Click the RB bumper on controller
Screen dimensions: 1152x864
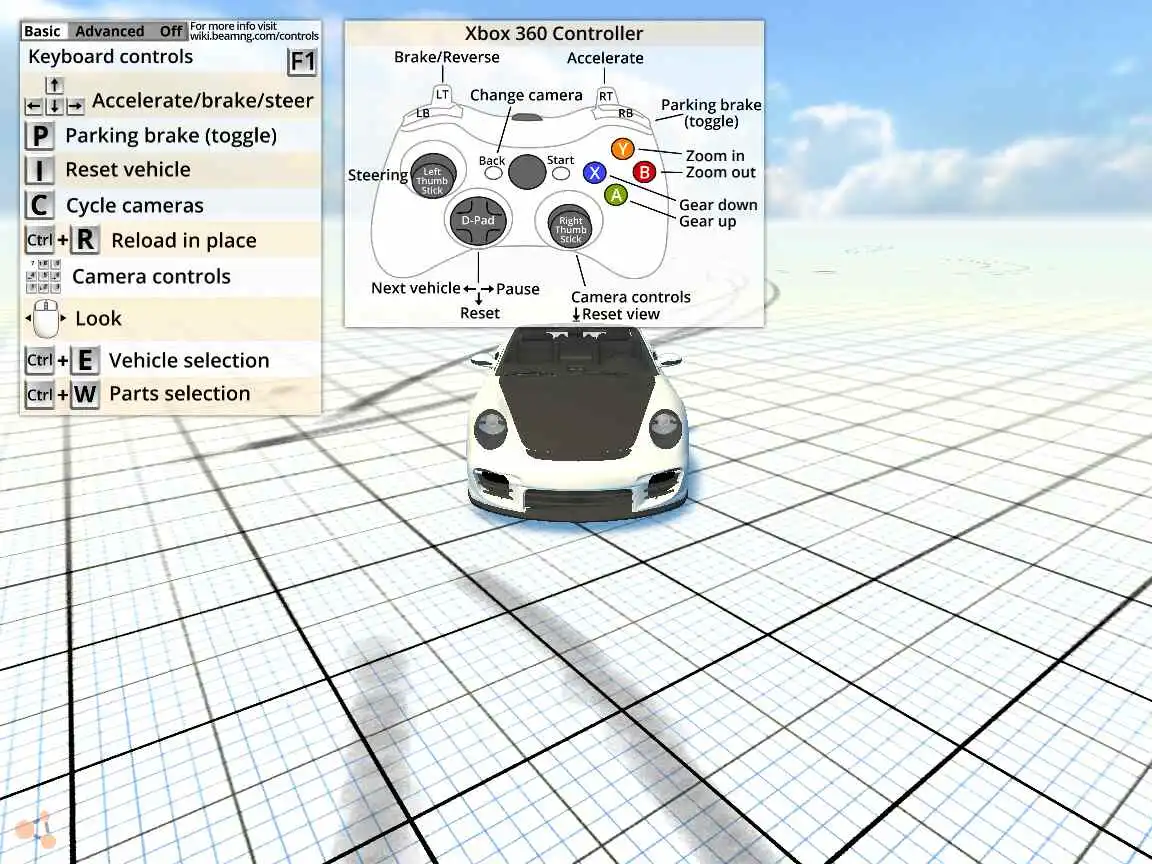[x=625, y=113]
